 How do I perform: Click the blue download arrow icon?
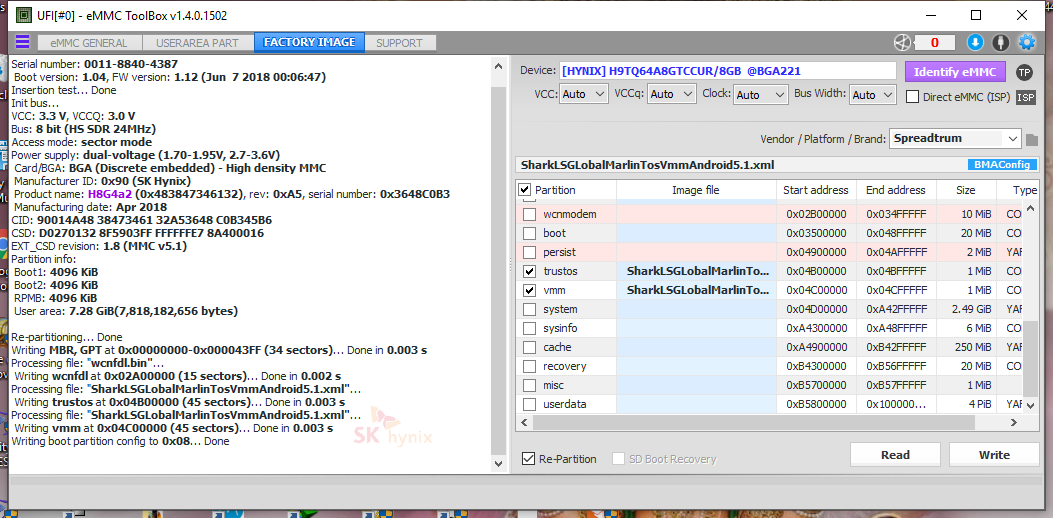[975, 42]
